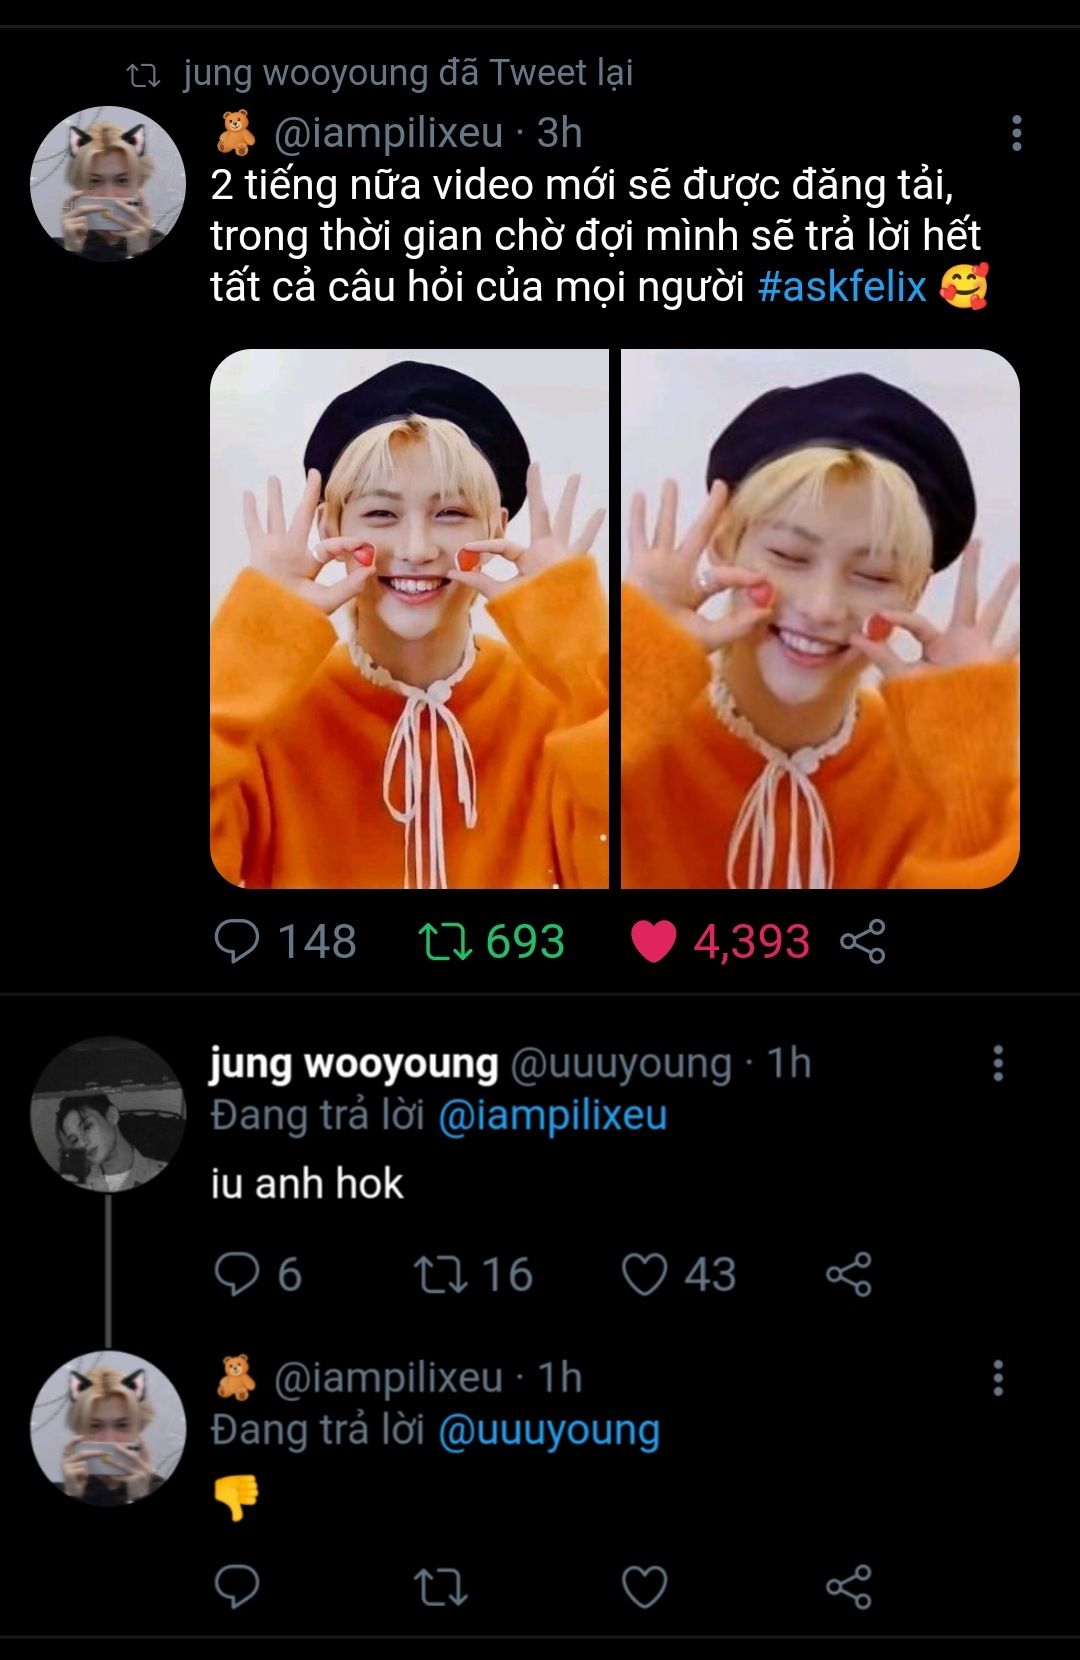Open more options on the thumbs-down reply

point(997,1378)
